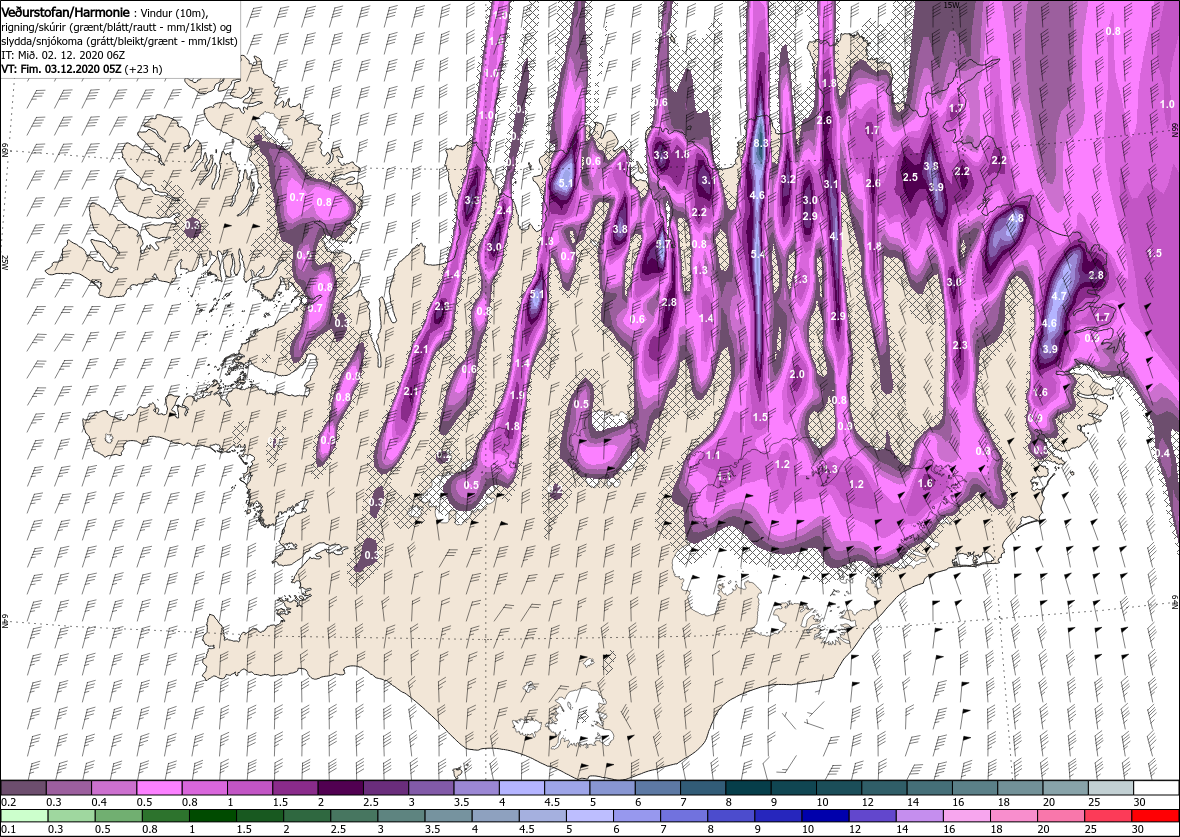Click lower legend swatch between 0.1 and 0.3
Viewport: 1180px width, 837px height.
[25, 816]
